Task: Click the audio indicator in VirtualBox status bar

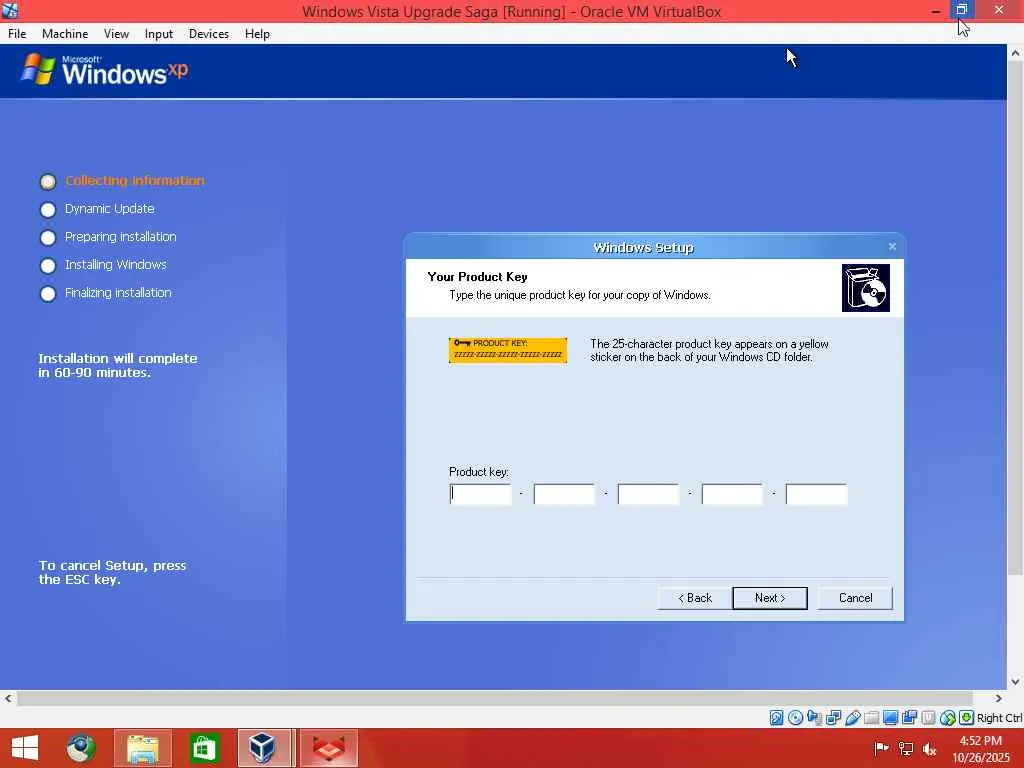Action: click(x=814, y=718)
